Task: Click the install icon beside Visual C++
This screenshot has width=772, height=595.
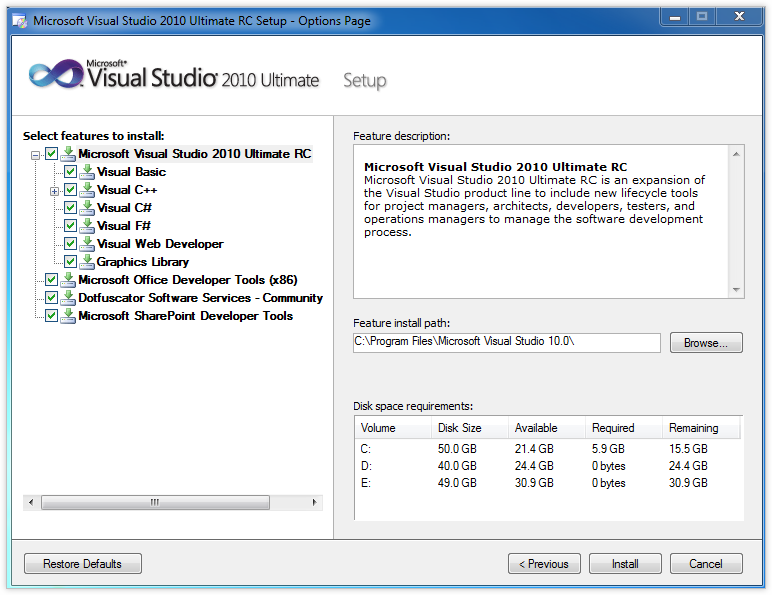Action: (87, 190)
